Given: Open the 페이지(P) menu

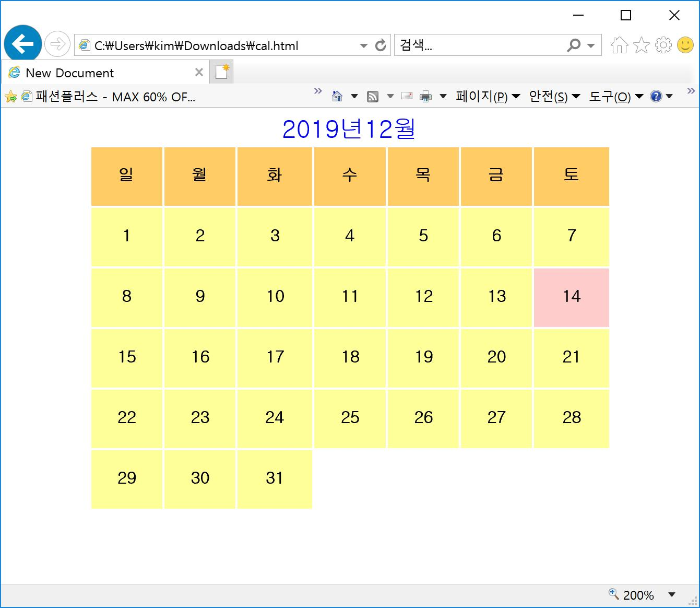Looking at the screenshot, I should [x=488, y=96].
